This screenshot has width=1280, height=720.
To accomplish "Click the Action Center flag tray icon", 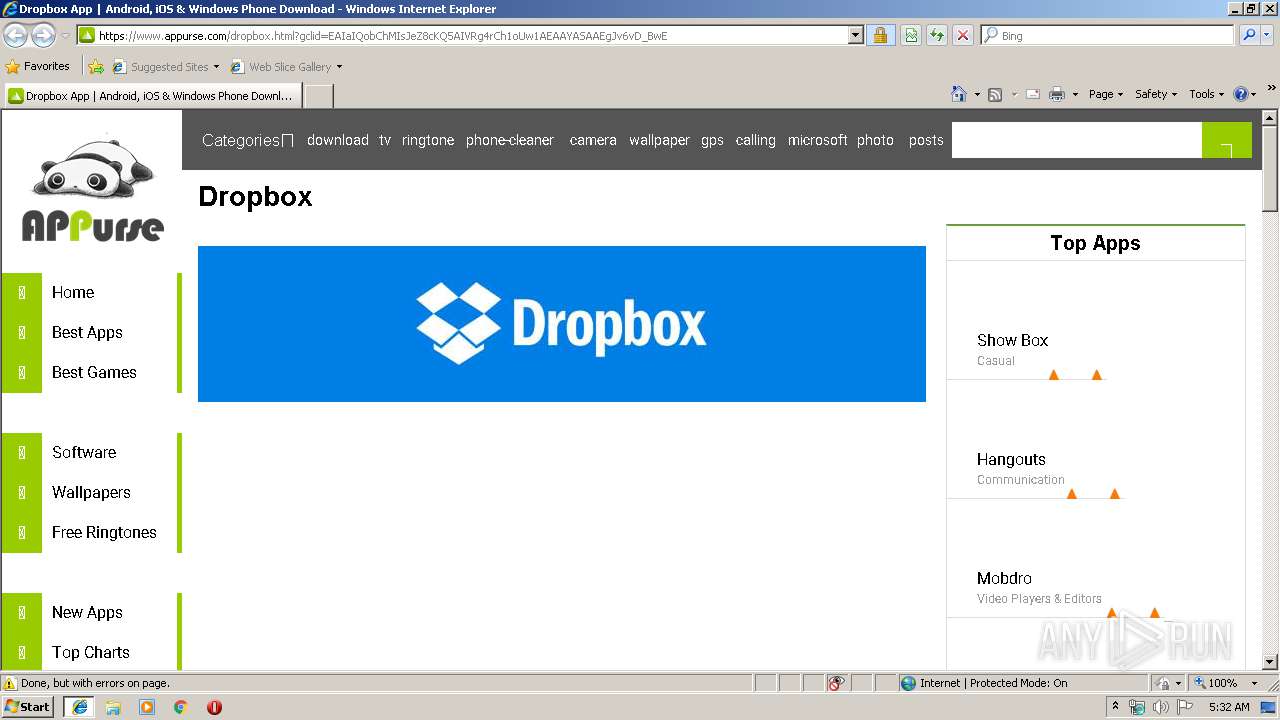I will pyautogui.click(x=1185, y=707).
